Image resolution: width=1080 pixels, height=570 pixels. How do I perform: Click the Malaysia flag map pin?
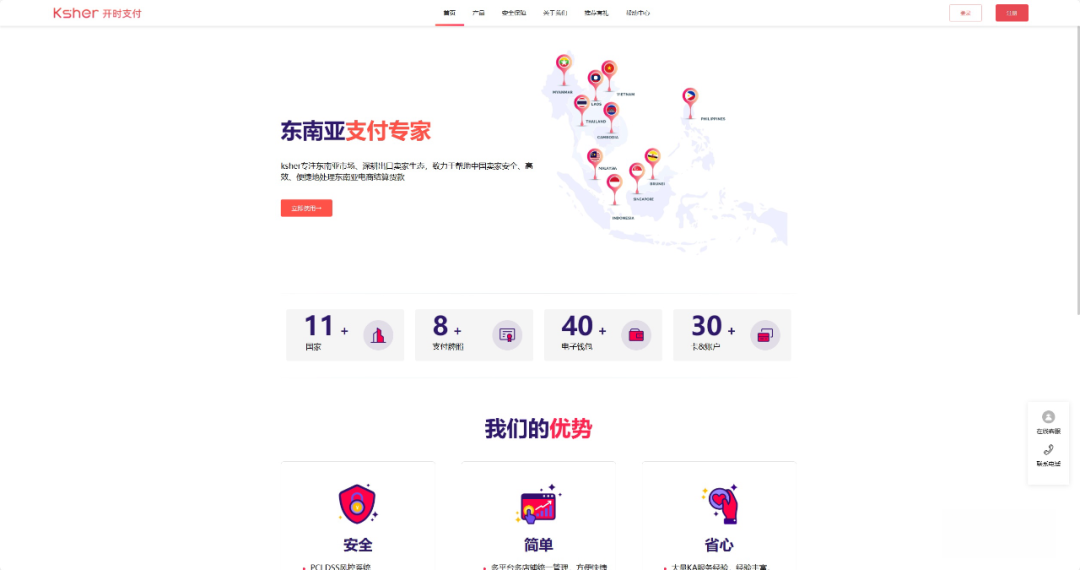point(594,164)
